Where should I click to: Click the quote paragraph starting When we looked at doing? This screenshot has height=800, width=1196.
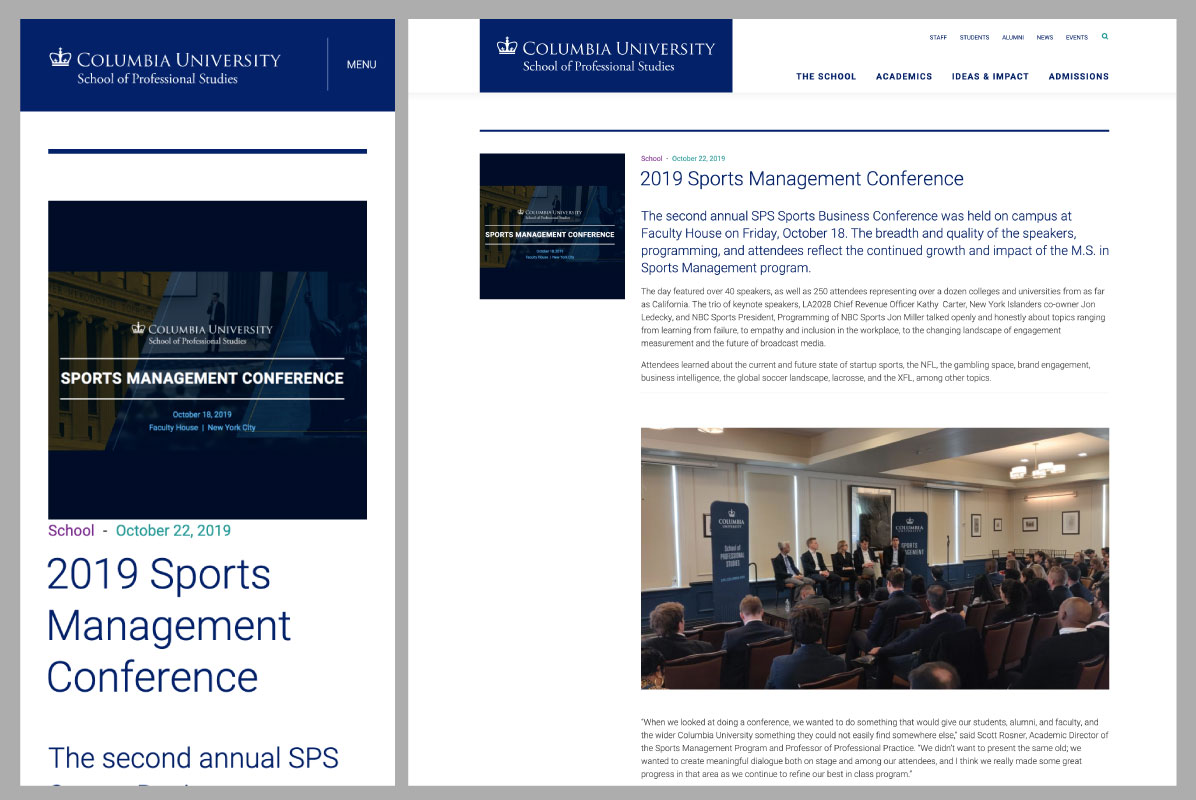(x=874, y=748)
